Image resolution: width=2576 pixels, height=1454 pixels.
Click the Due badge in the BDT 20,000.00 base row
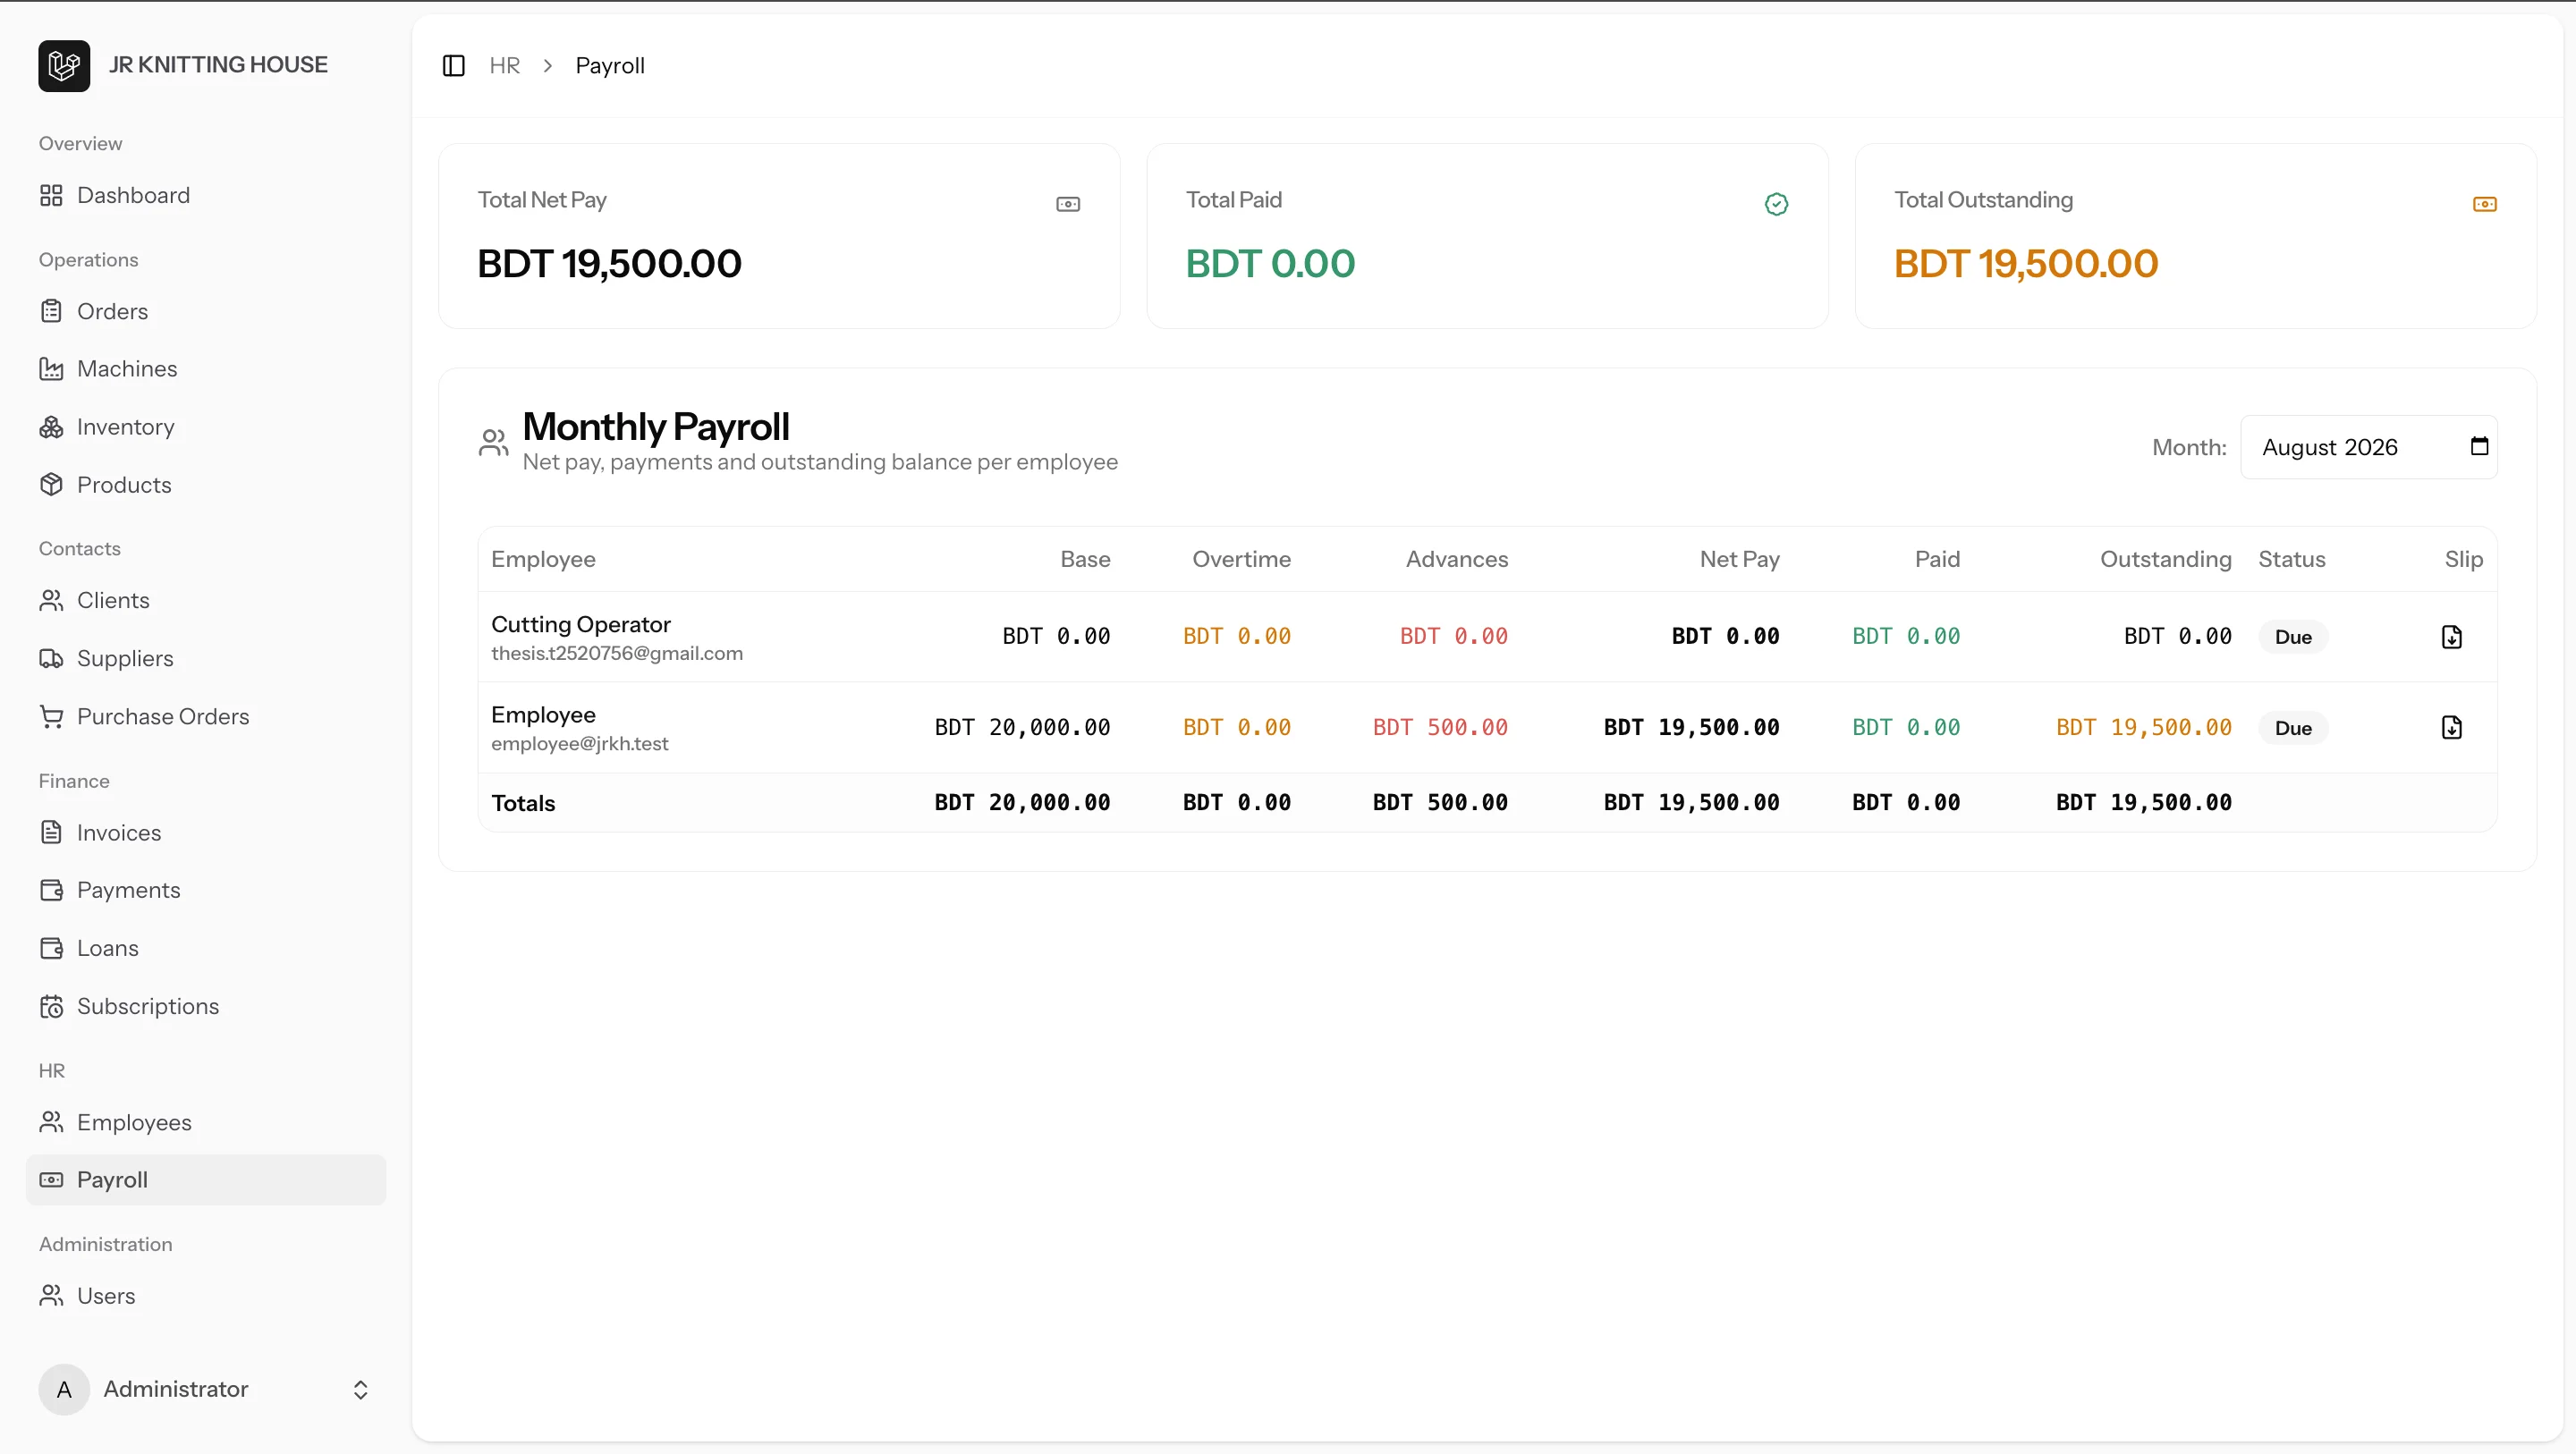2293,728
